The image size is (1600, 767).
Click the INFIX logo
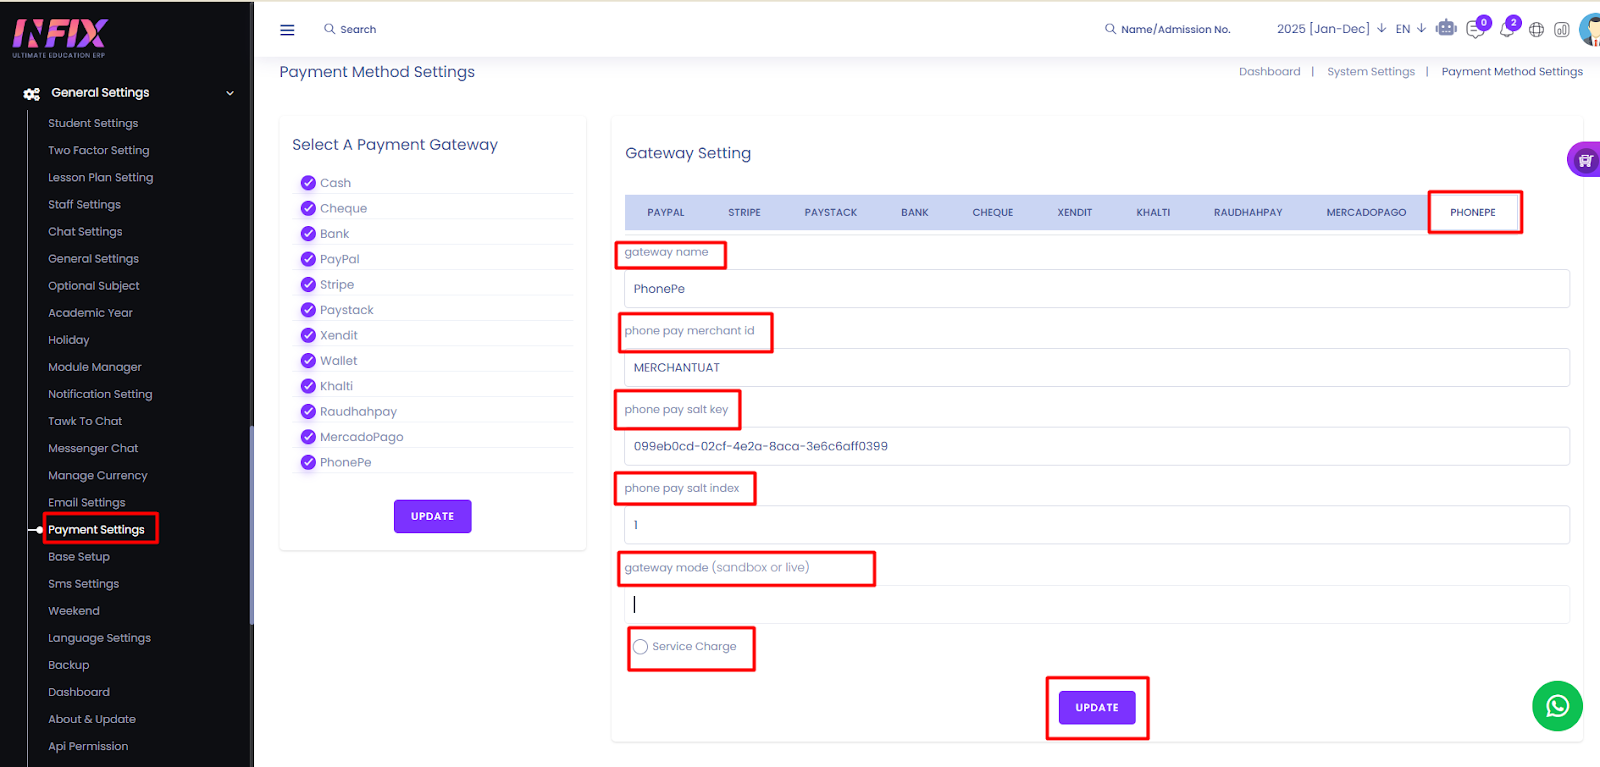point(60,37)
